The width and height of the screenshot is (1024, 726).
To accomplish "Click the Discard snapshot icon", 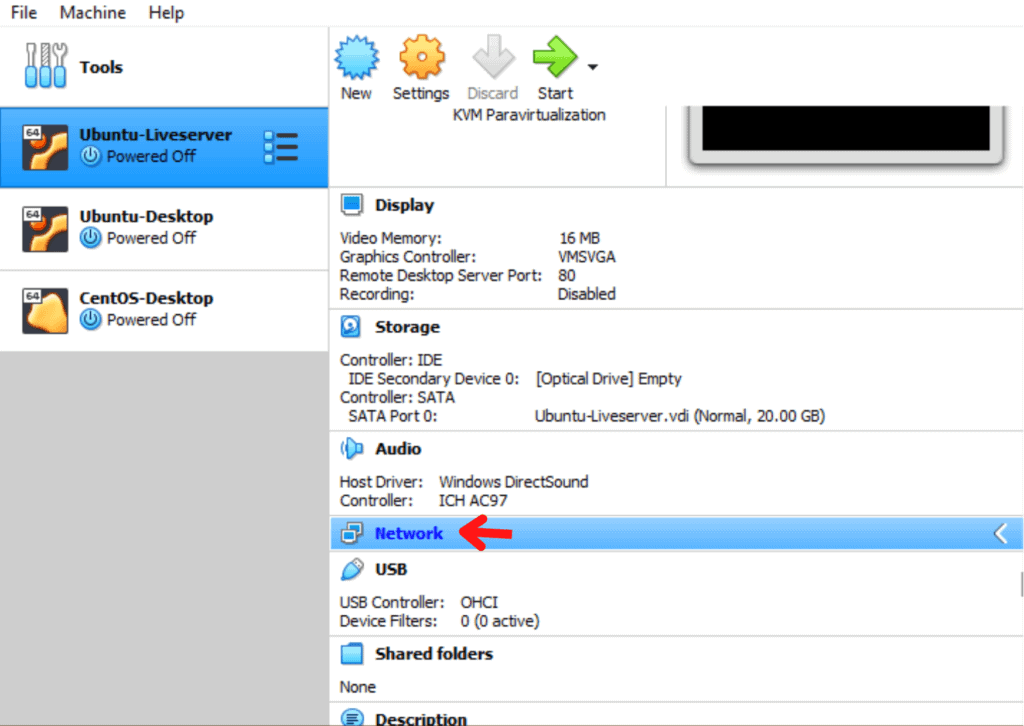I will click(x=492, y=58).
